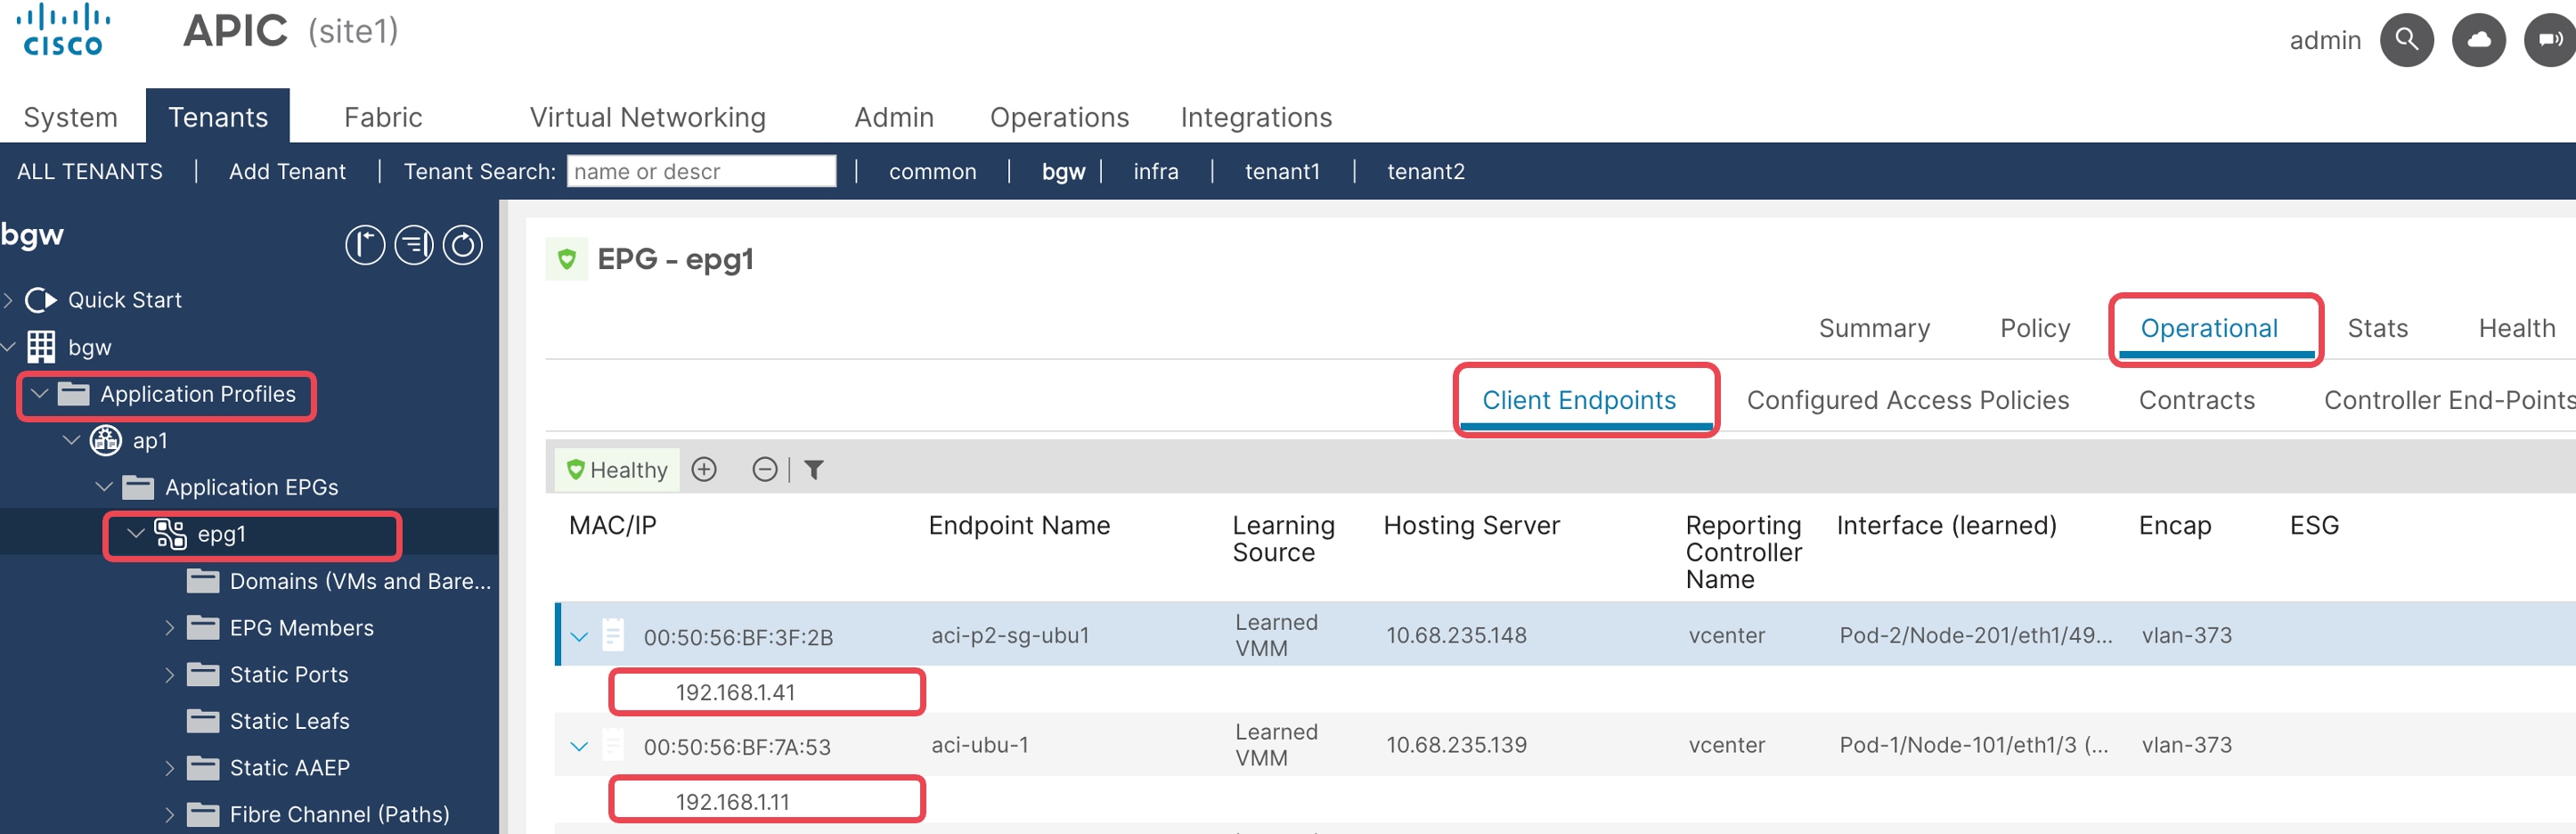Click the Domains (VMs and Bare...) folder icon
Viewport: 2576px width, 834px height.
coord(203,581)
